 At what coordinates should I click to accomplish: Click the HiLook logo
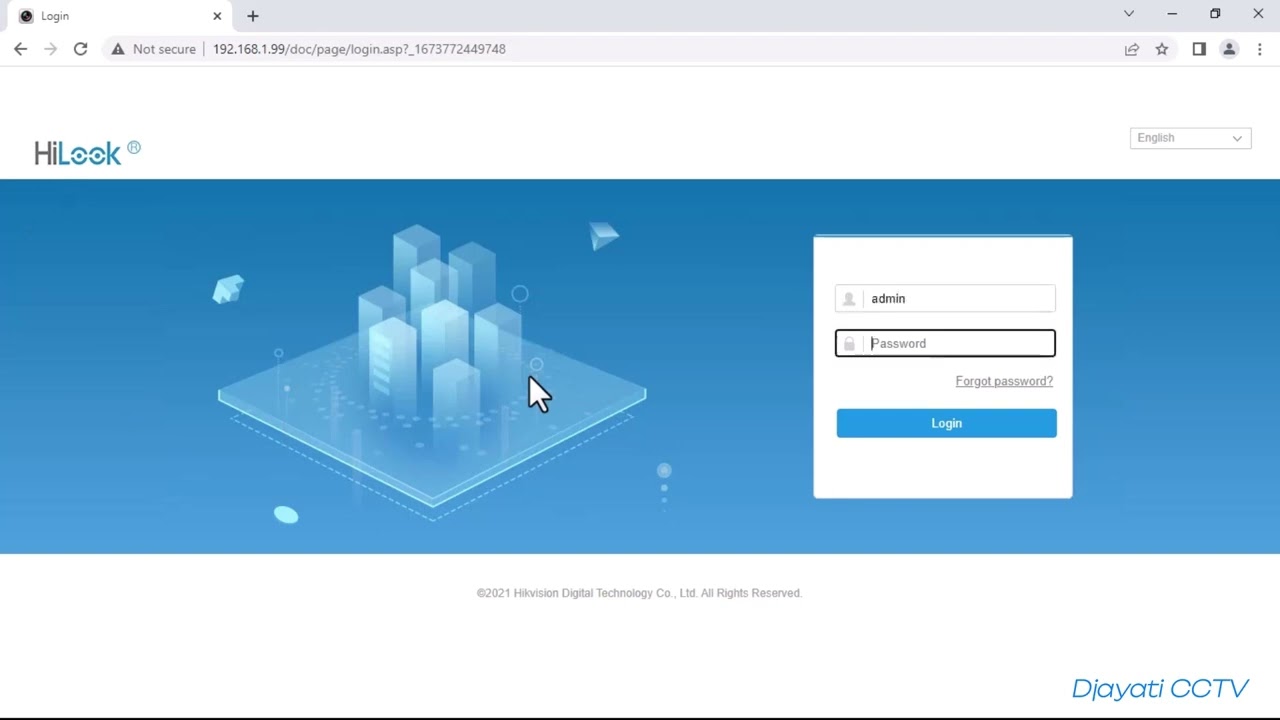[87, 152]
